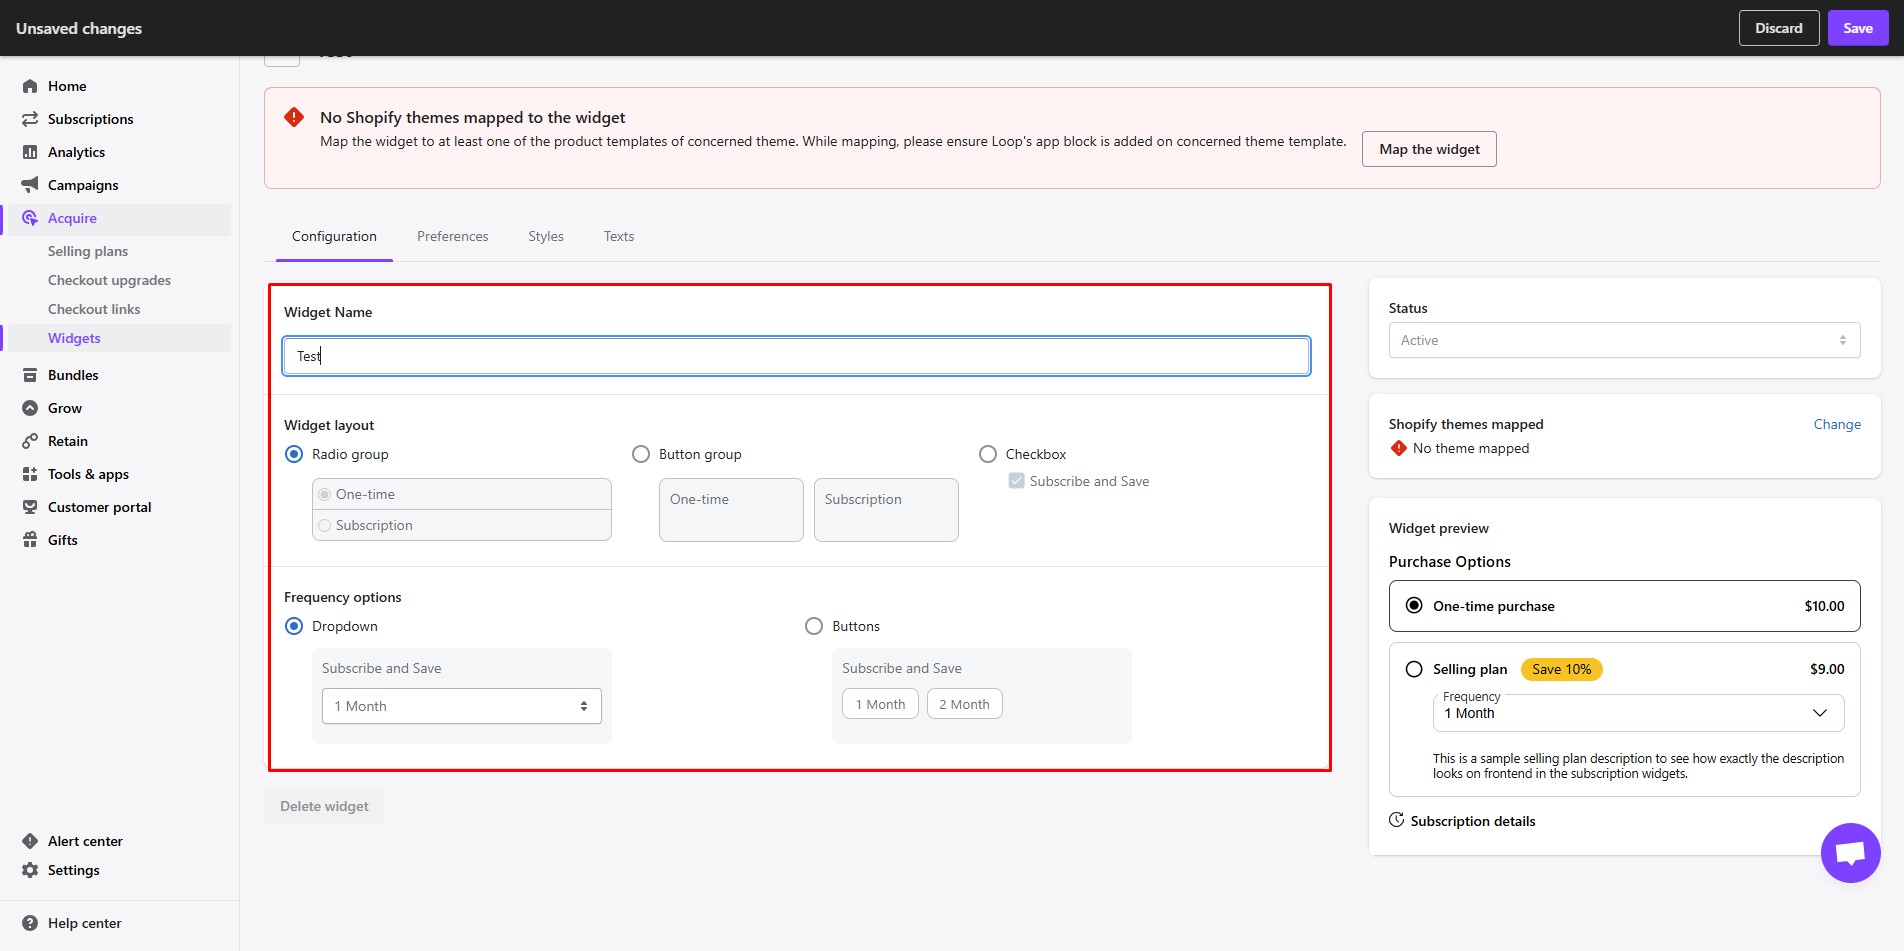Click the Home icon in sidebar

tap(30, 86)
